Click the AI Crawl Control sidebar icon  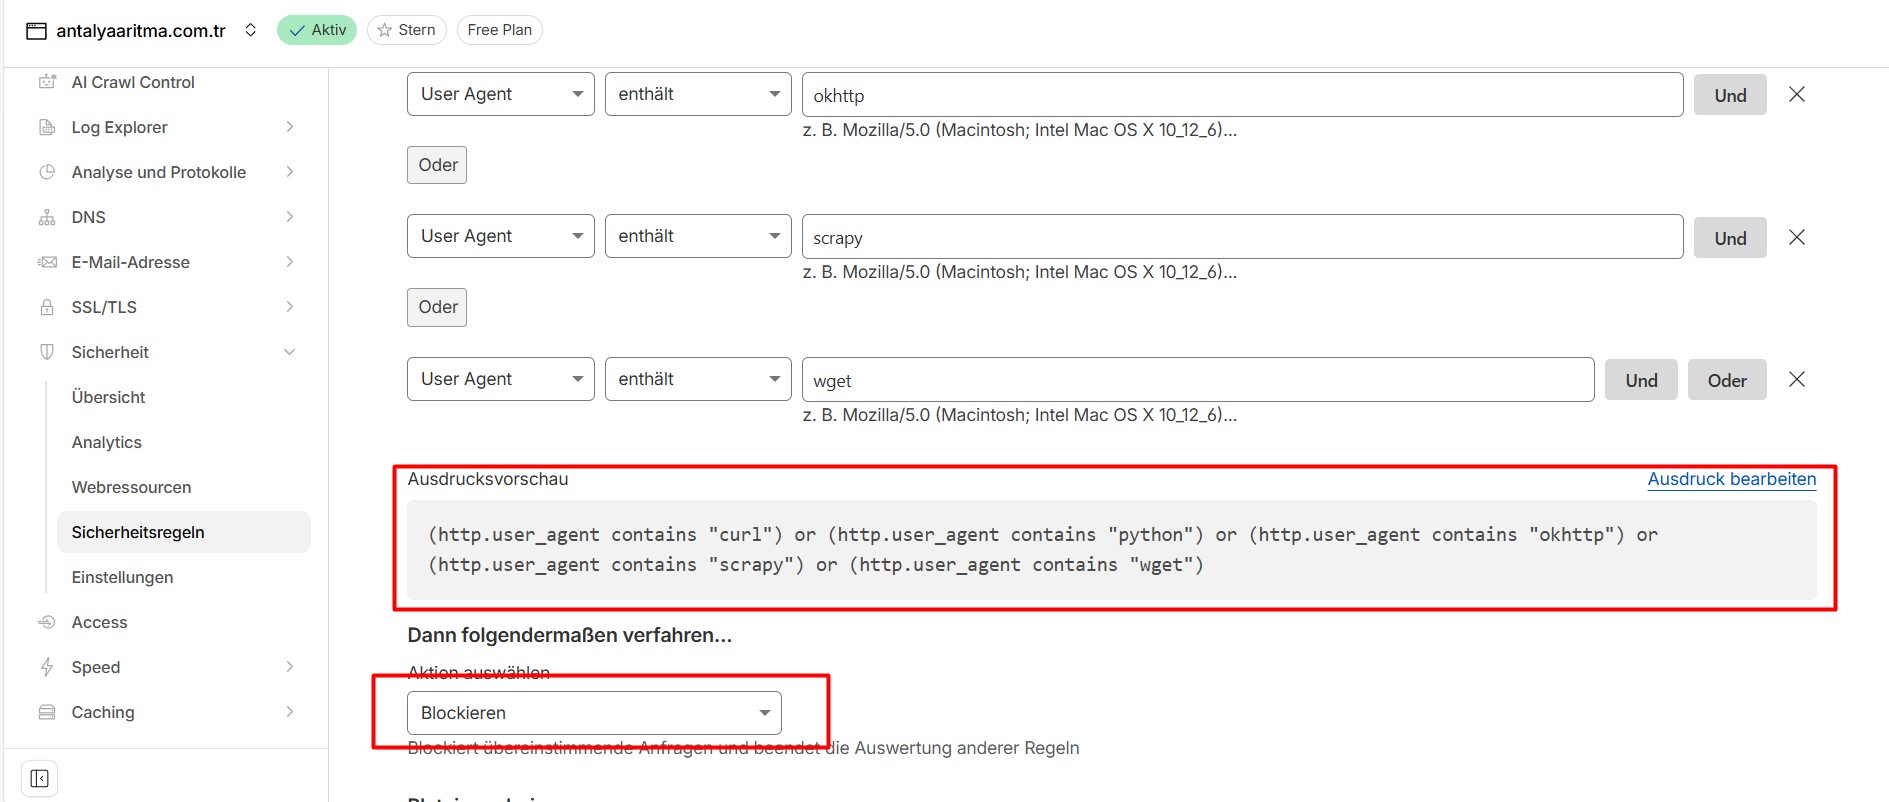point(47,82)
